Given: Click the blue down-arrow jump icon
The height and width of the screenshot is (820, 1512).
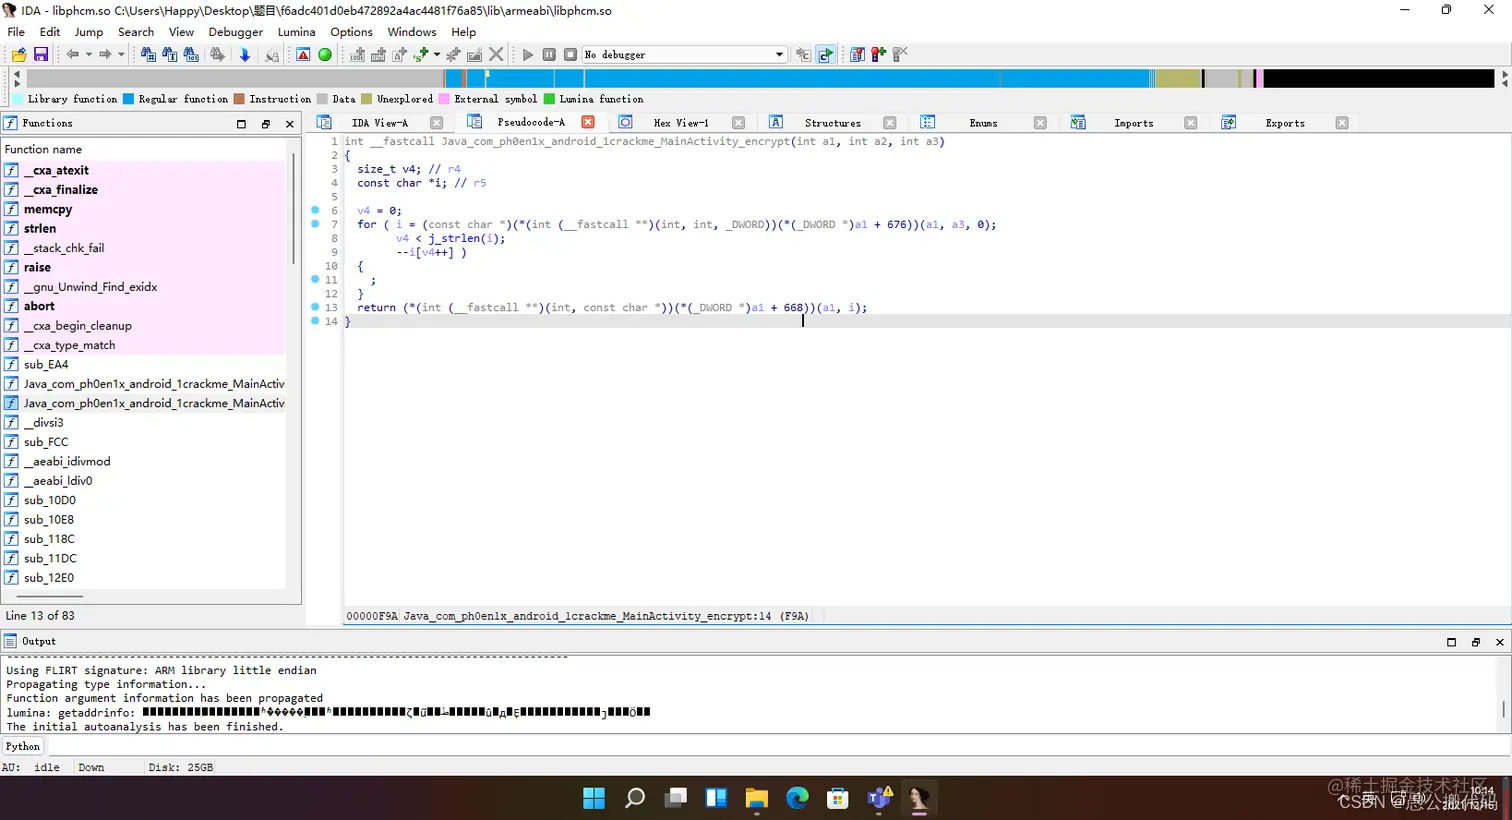Looking at the screenshot, I should (x=244, y=55).
